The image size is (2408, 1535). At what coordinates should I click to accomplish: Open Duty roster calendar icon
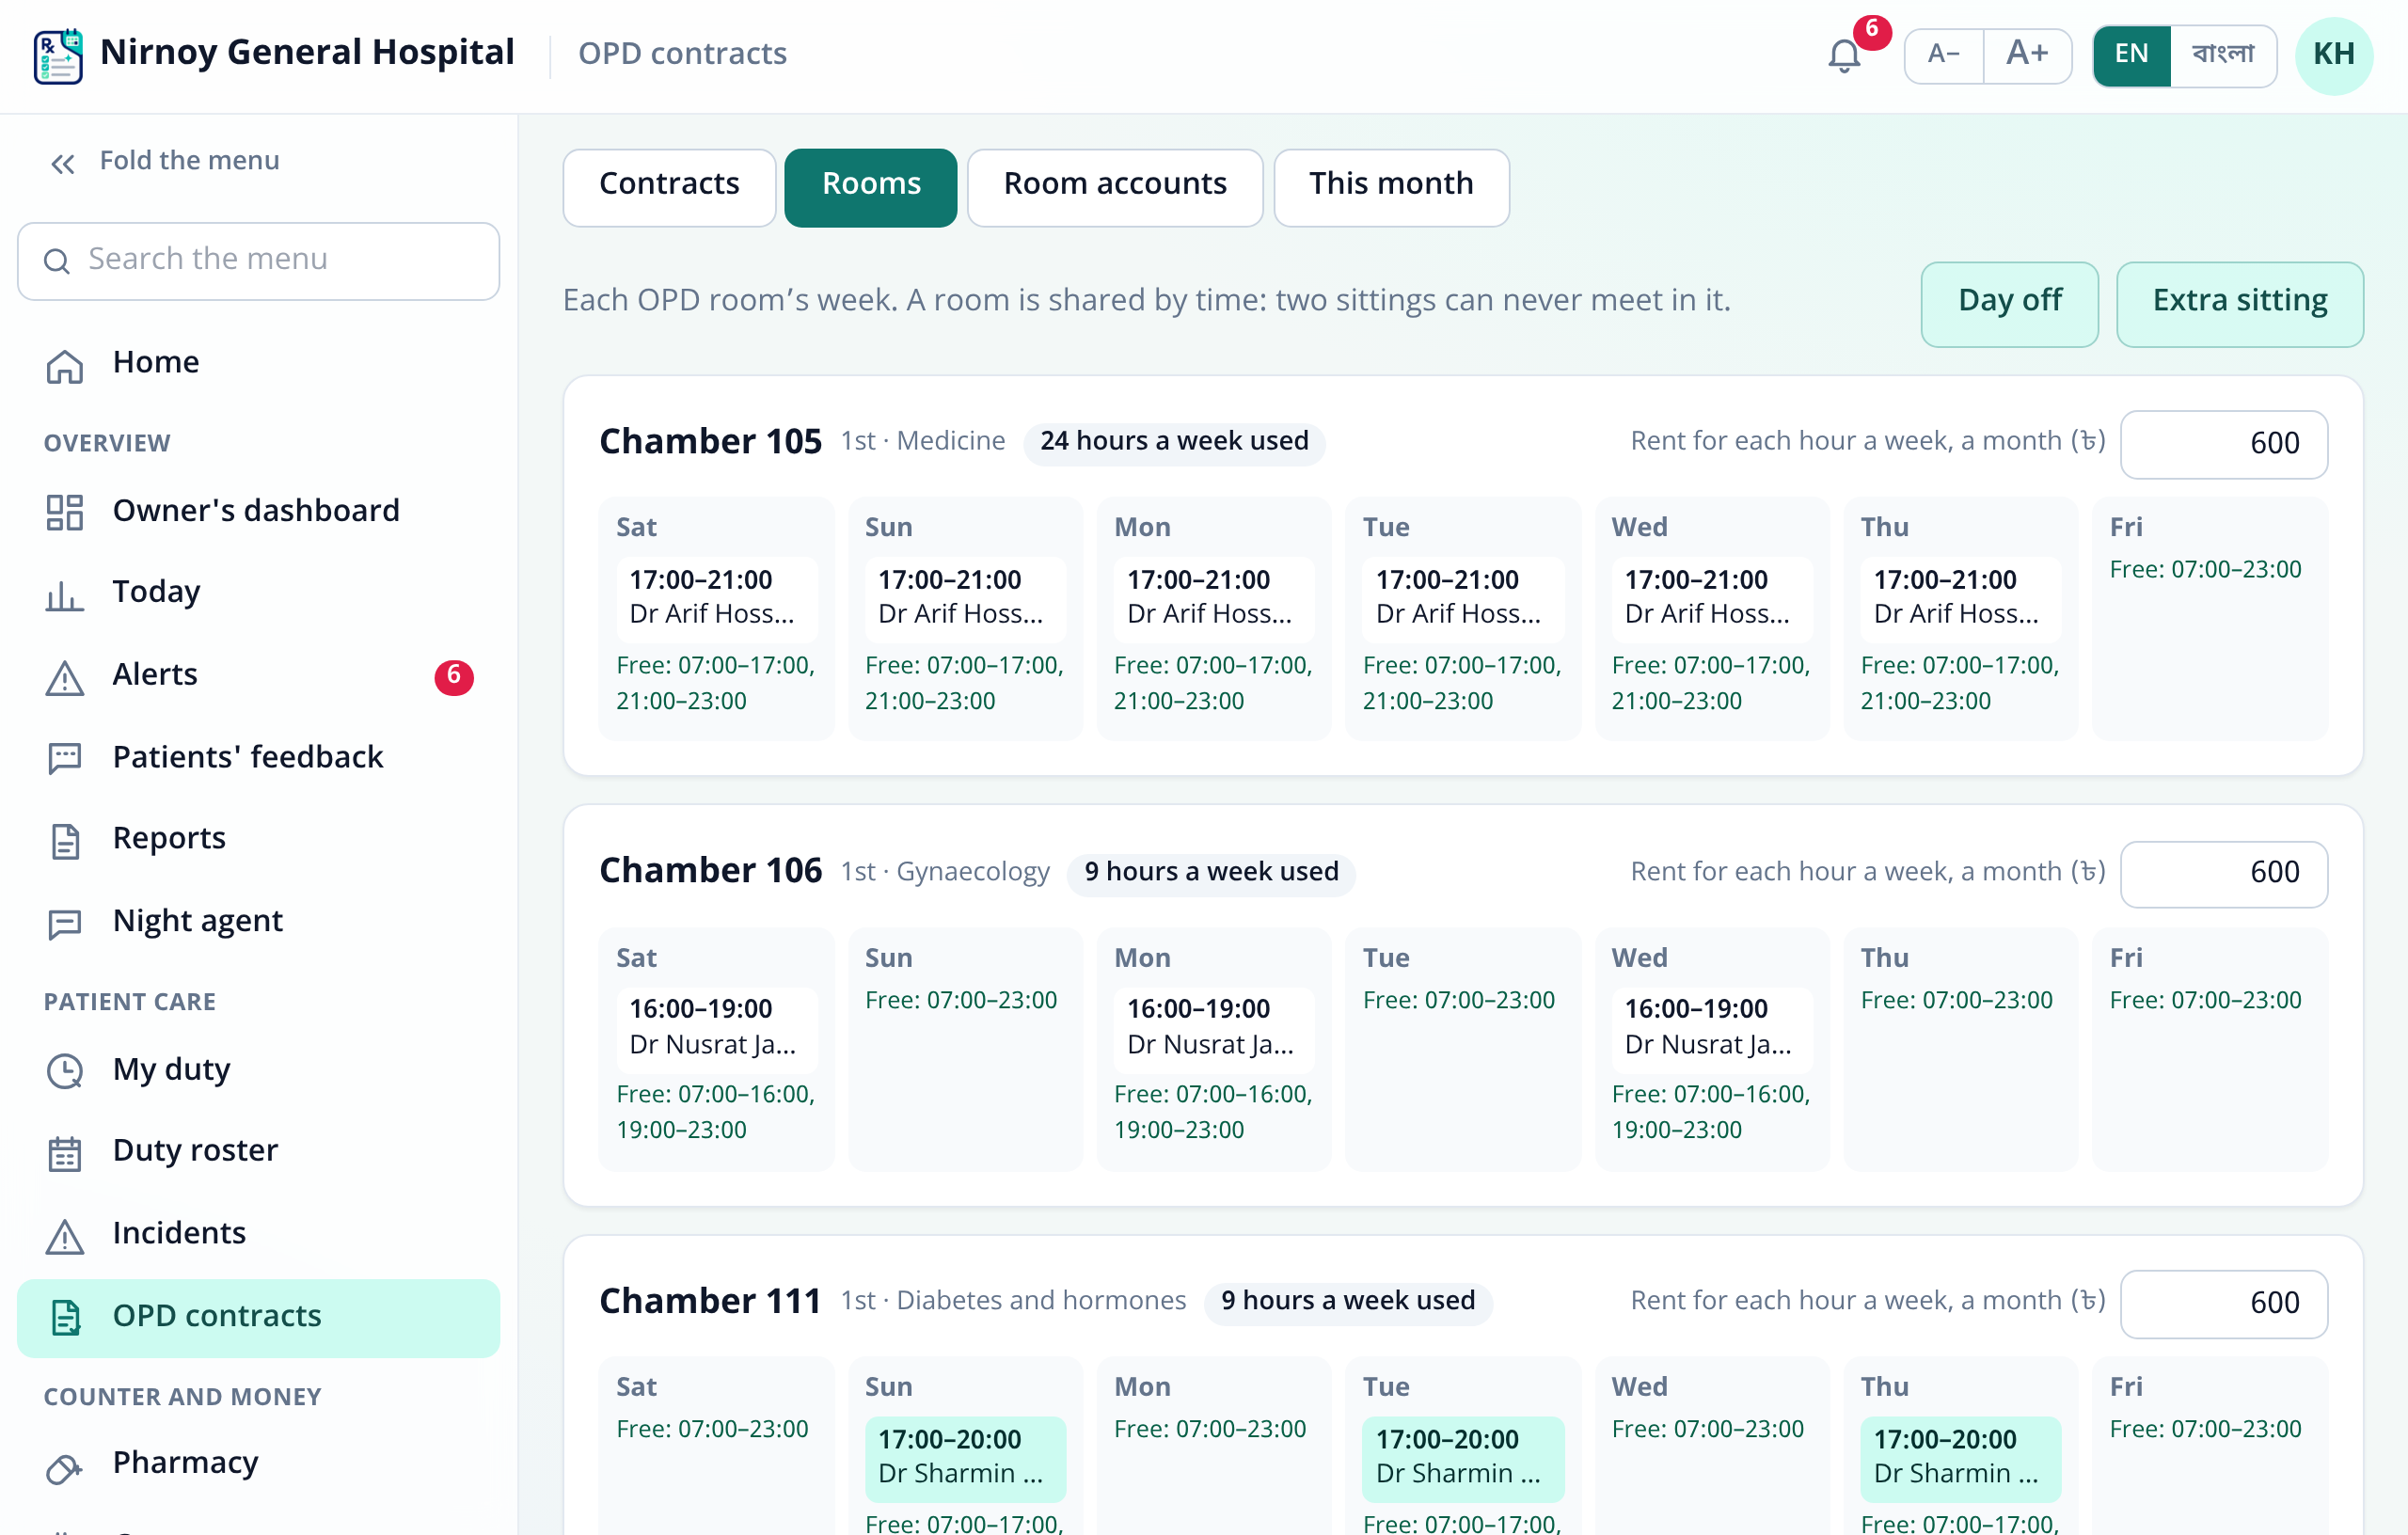65,1152
